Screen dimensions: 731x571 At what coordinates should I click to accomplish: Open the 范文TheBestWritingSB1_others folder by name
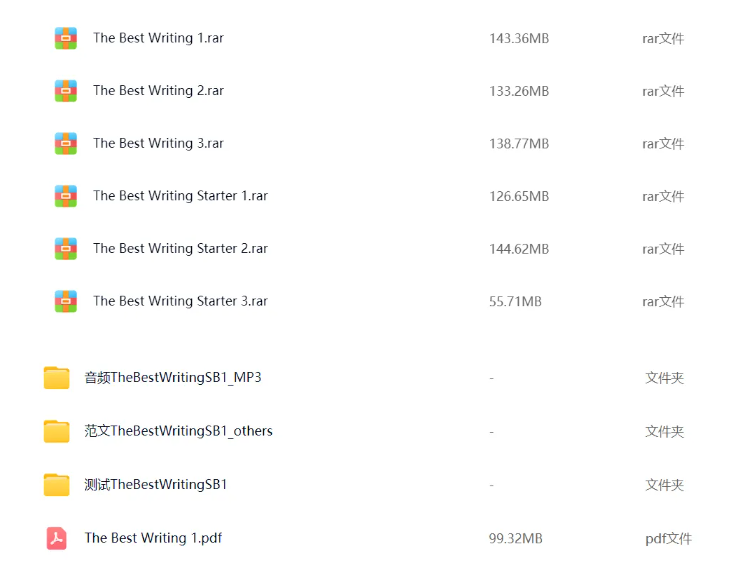pos(178,431)
